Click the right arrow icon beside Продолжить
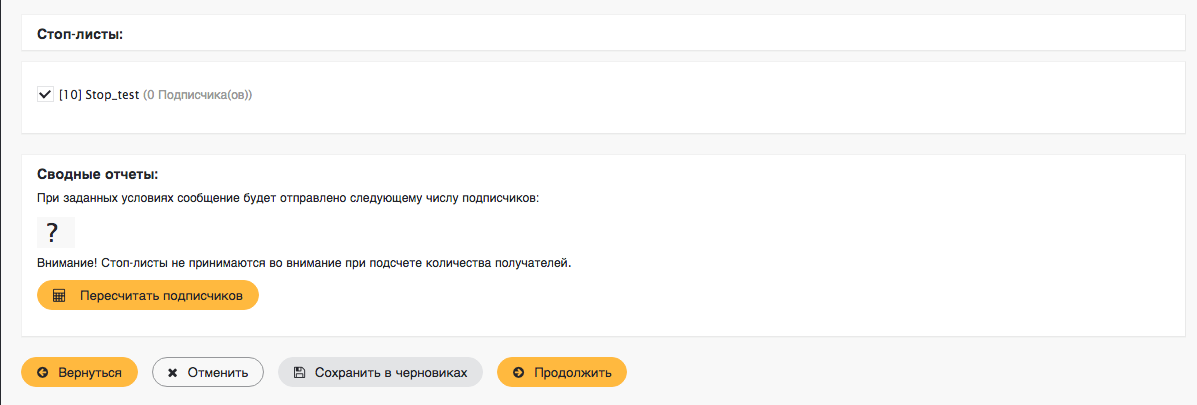Image resolution: width=1197 pixels, height=405 pixels. 518,372
